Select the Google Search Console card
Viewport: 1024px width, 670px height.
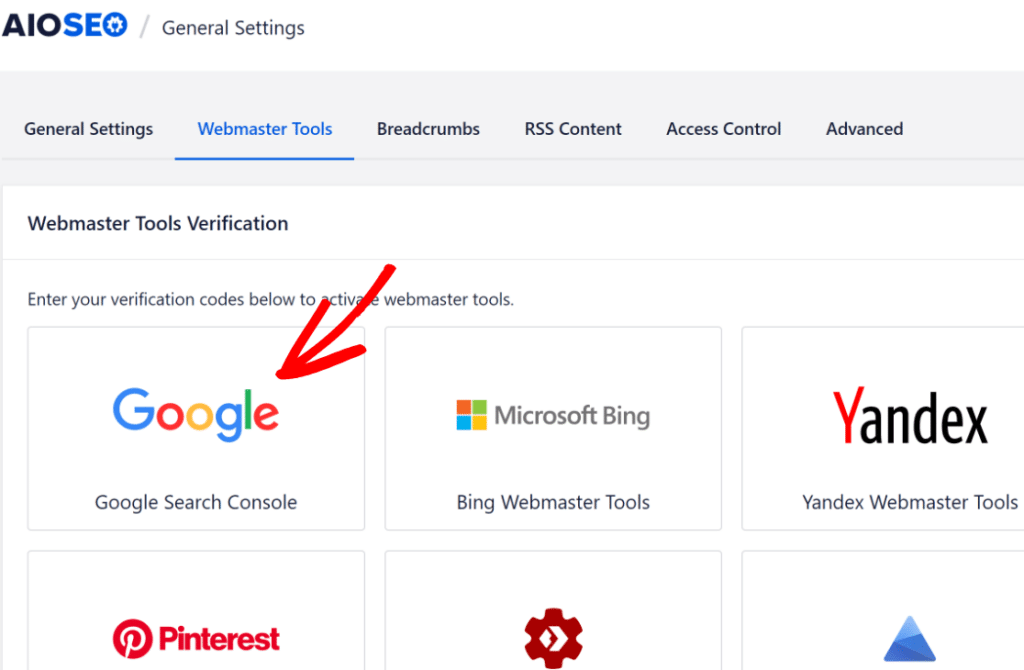195,428
